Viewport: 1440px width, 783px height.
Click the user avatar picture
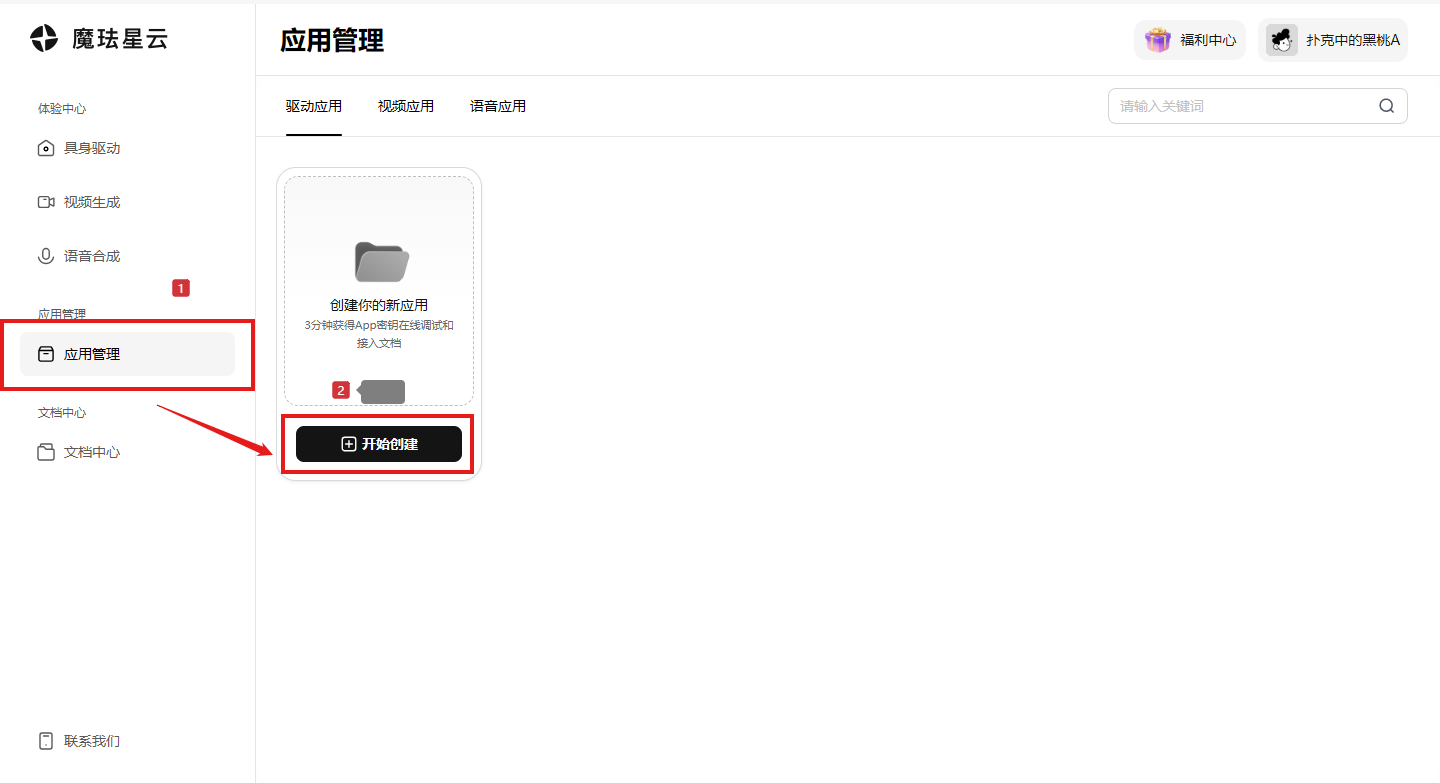pyautogui.click(x=1282, y=40)
